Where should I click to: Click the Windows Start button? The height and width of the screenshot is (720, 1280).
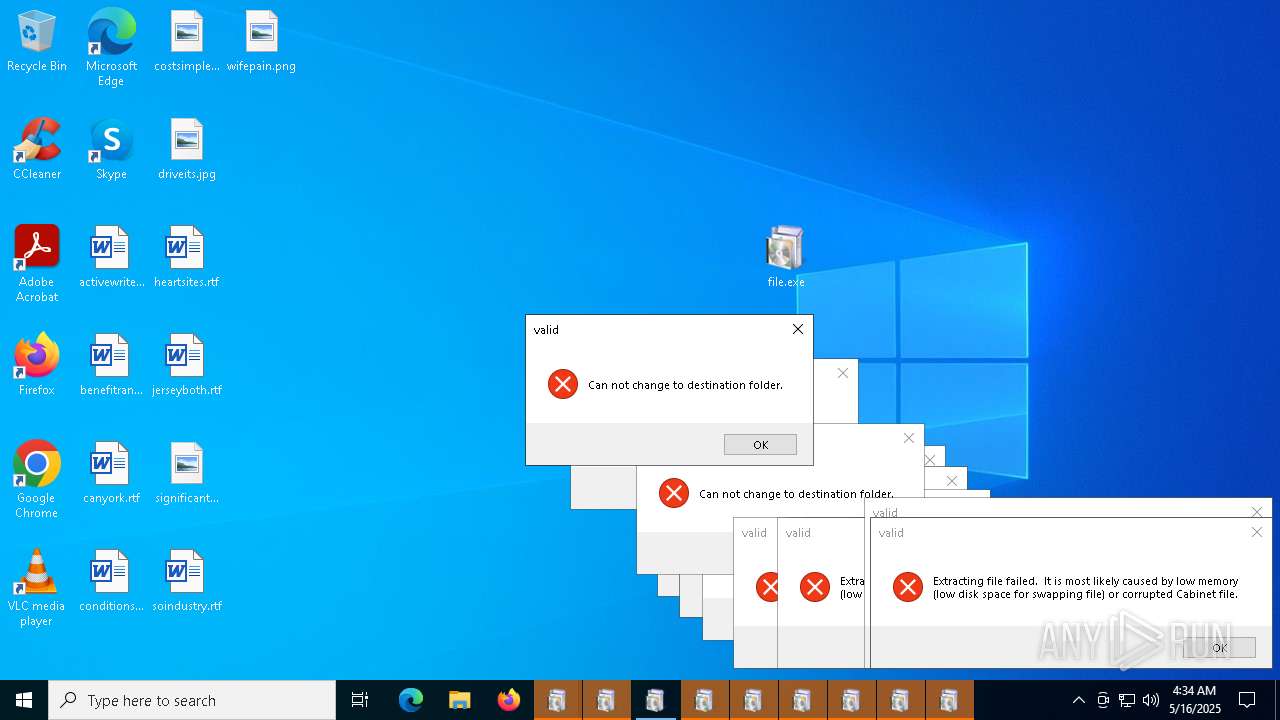pos(24,700)
